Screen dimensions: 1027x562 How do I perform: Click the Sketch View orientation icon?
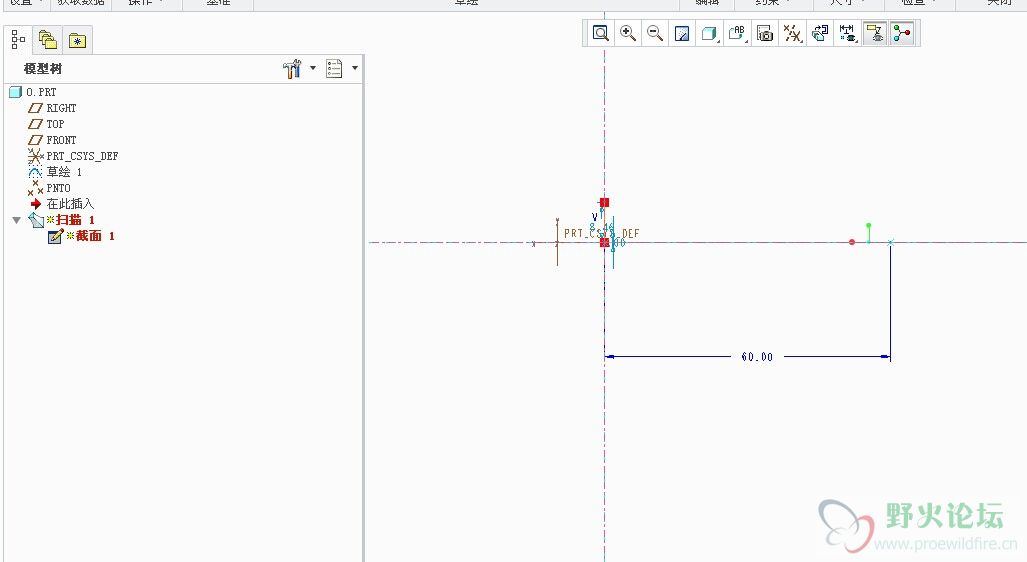point(820,33)
